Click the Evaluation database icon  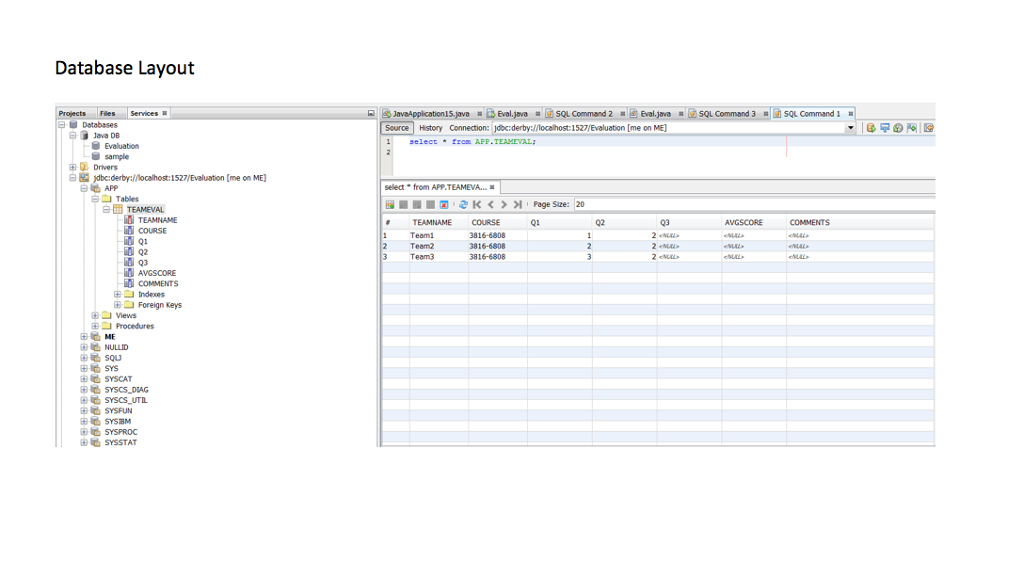[x=96, y=146]
